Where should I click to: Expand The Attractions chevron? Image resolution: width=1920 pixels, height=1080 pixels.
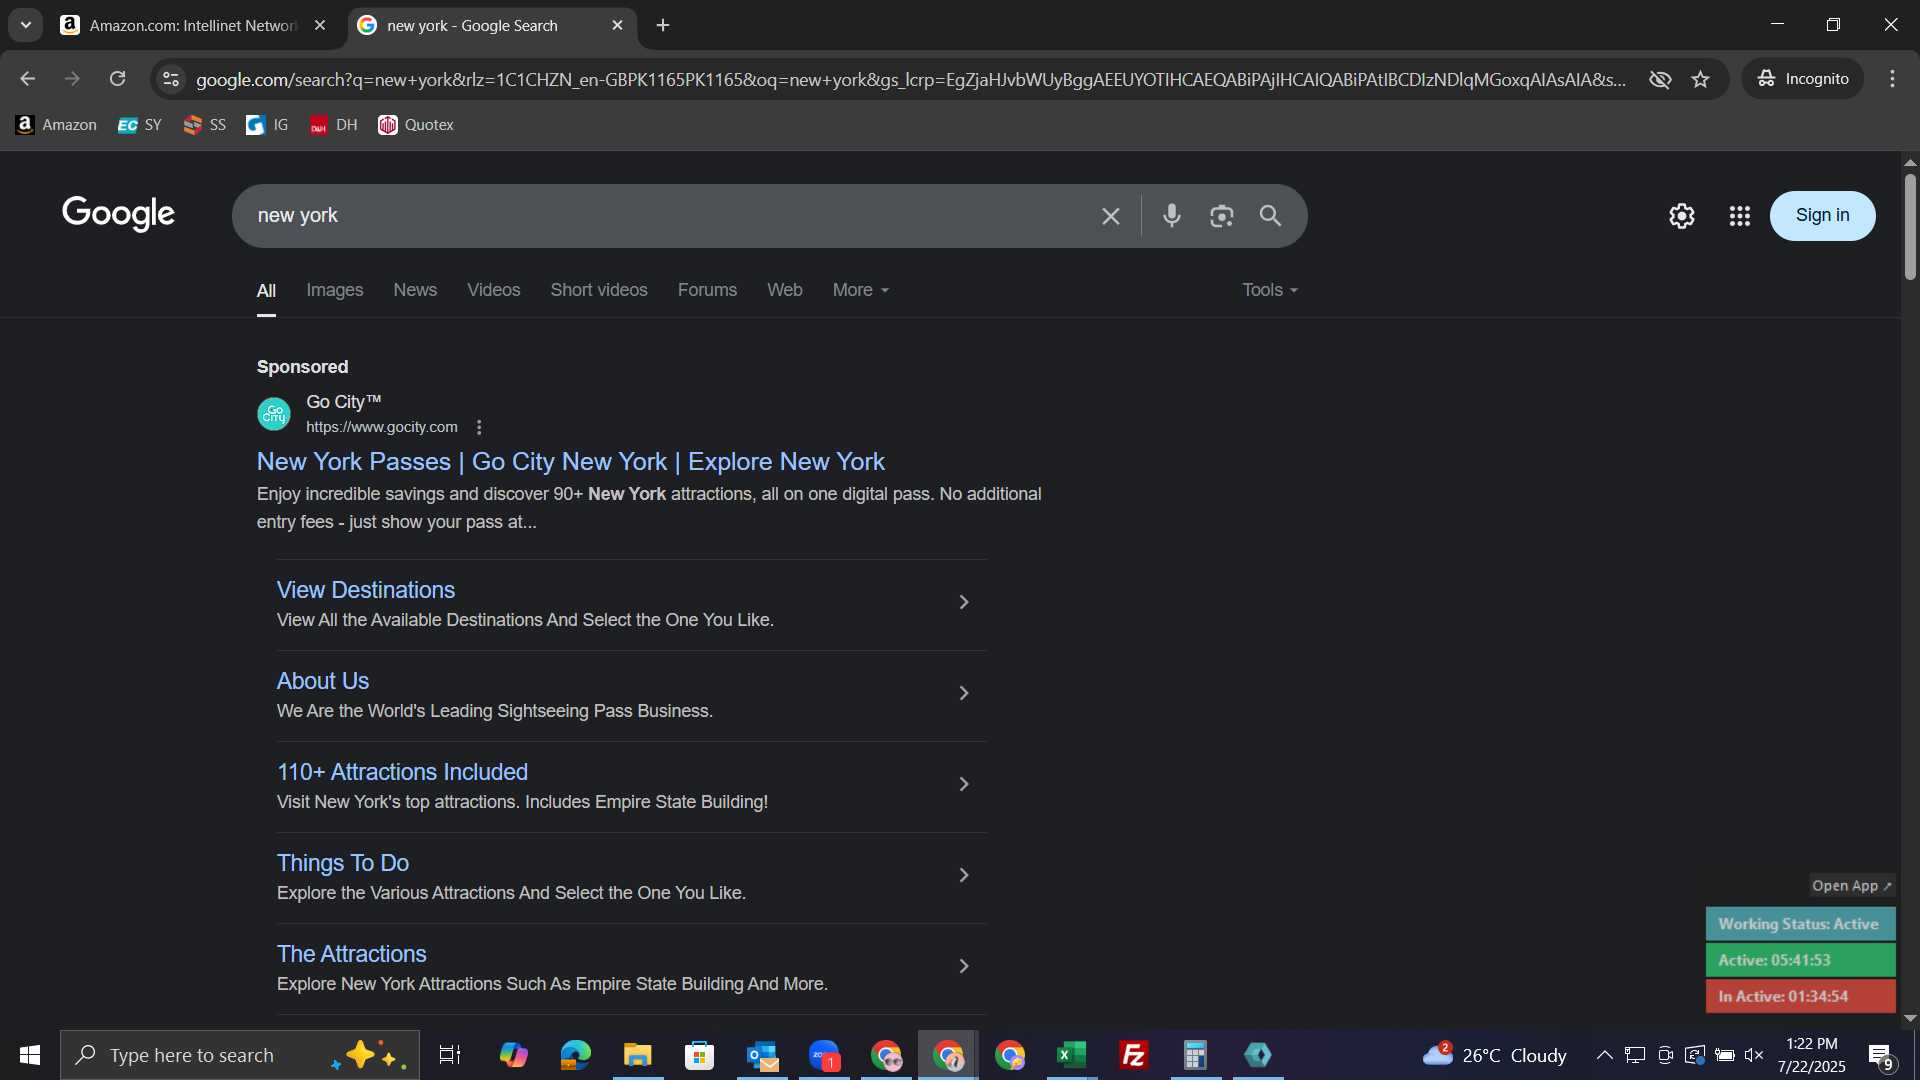[x=964, y=966]
